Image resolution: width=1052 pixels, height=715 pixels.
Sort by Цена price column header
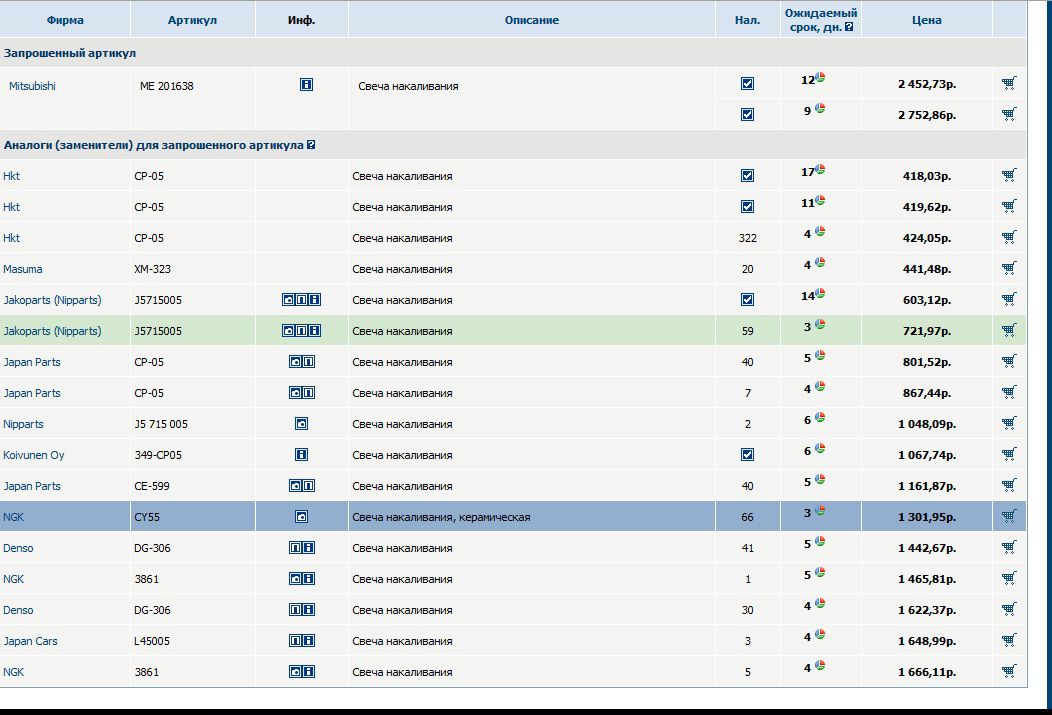927,20
